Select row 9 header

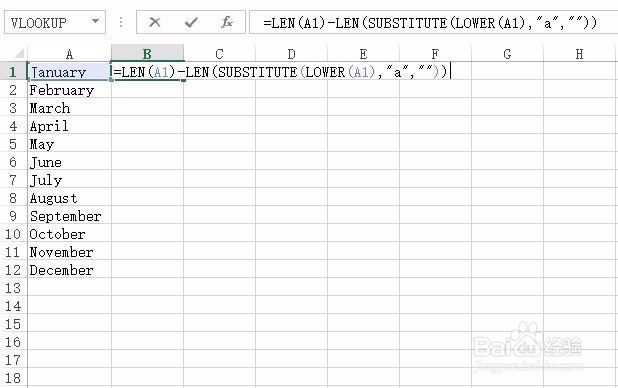pos(13,216)
